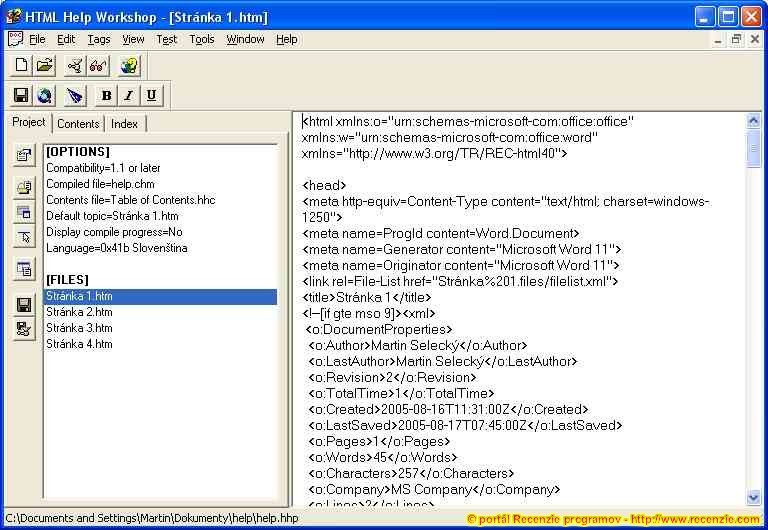Apply Bold formatting tag

click(106, 96)
